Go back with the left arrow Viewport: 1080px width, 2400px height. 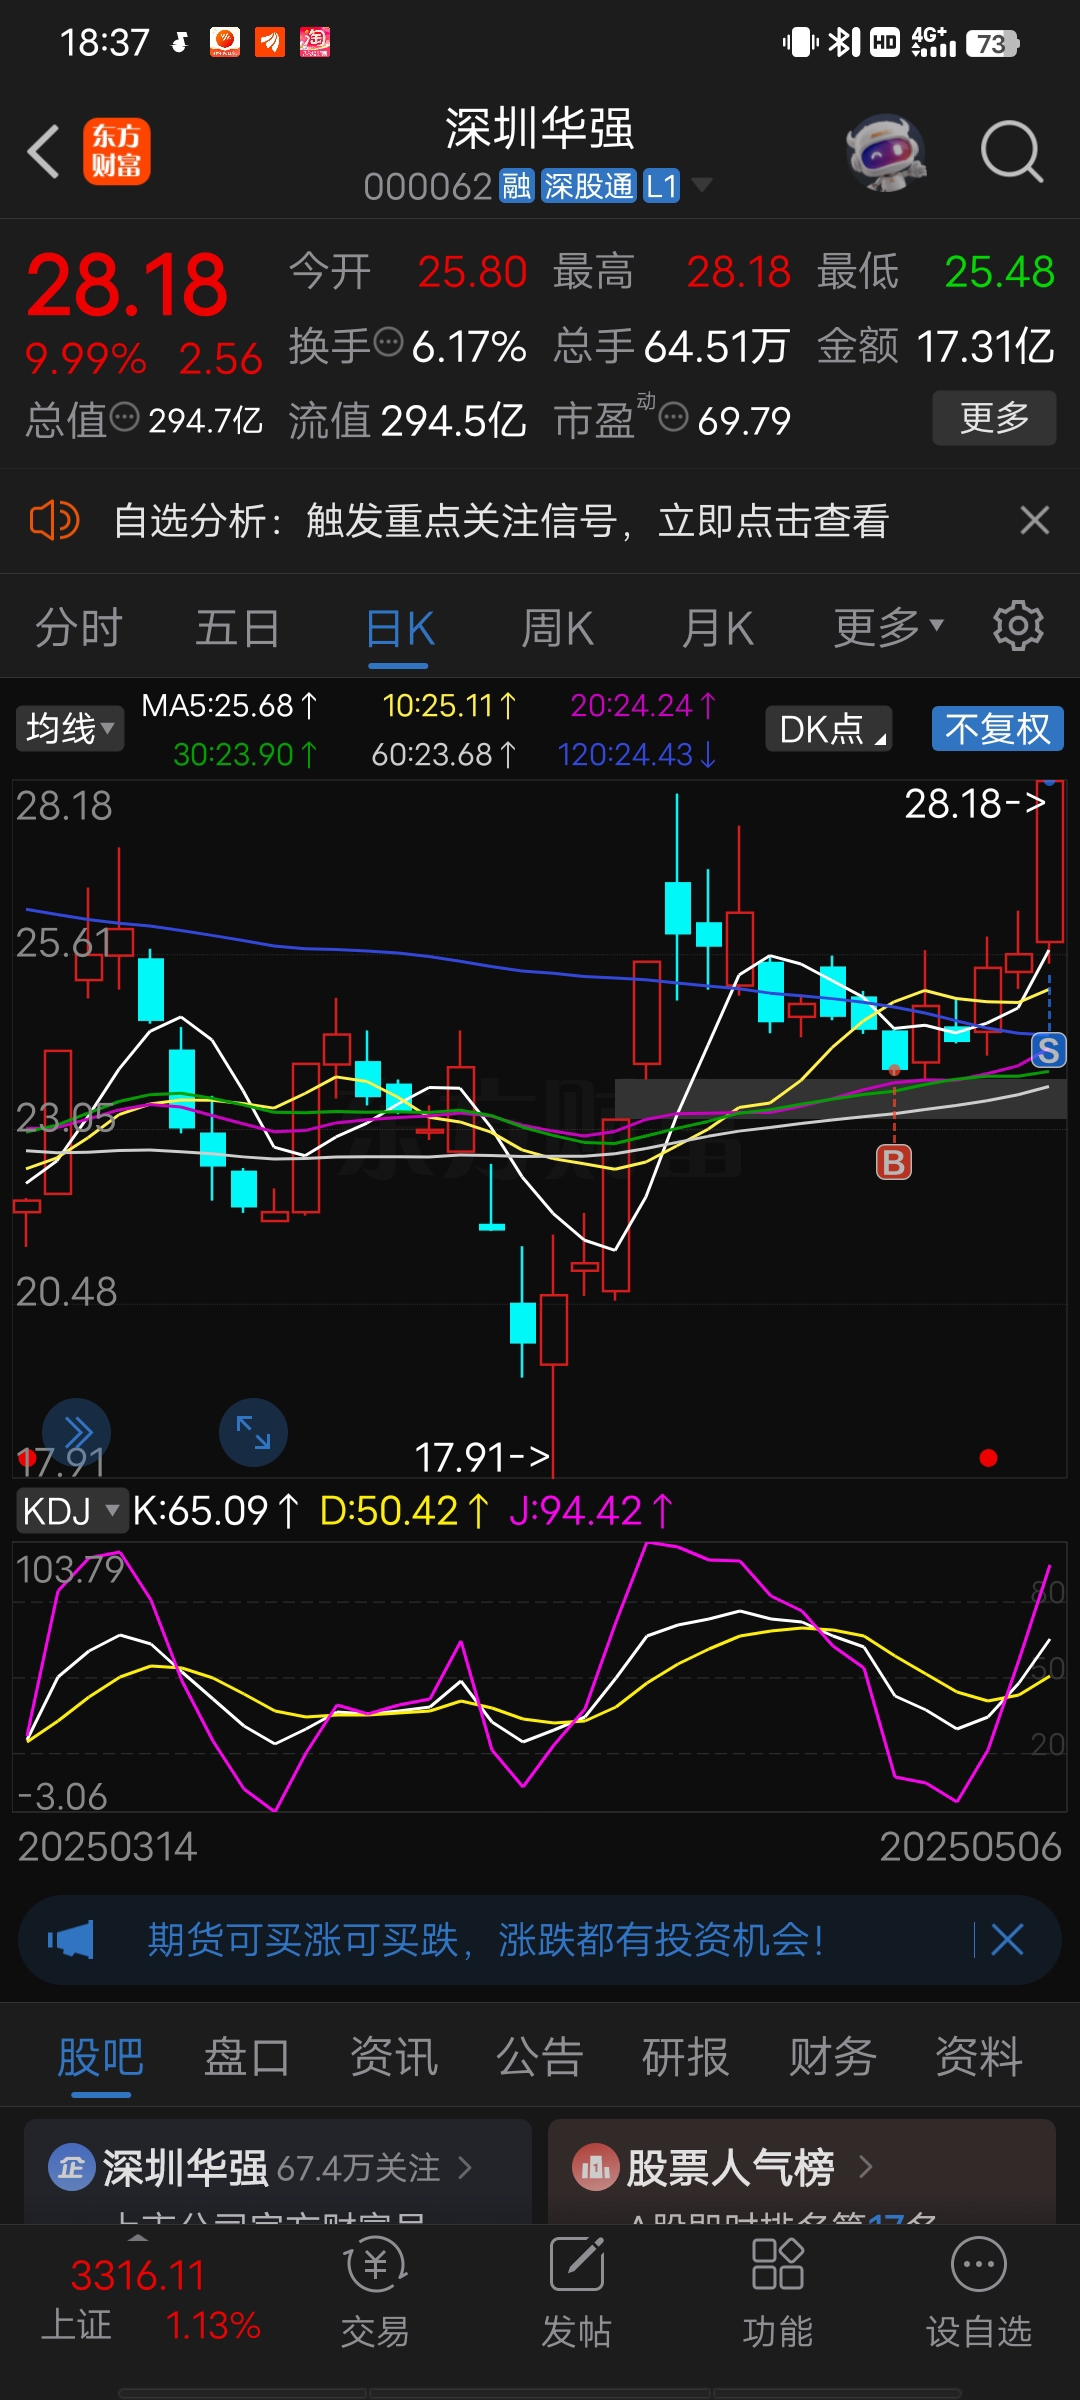coord(43,152)
